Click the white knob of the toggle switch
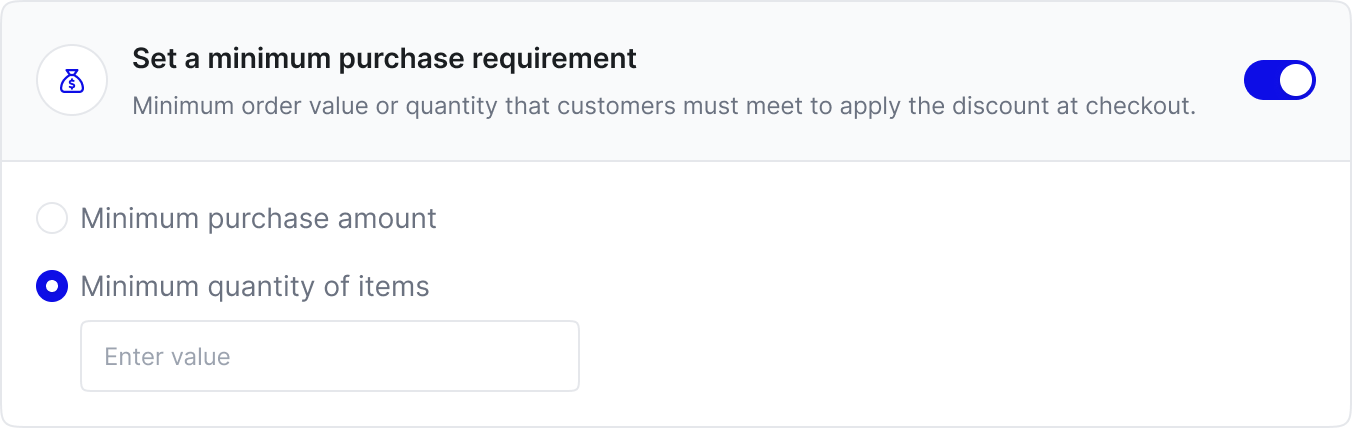This screenshot has height=428, width=1352. pyautogui.click(x=1296, y=81)
